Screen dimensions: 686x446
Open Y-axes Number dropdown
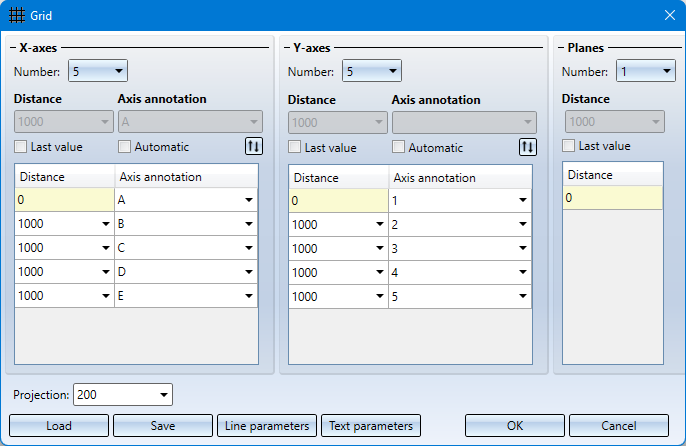372,71
